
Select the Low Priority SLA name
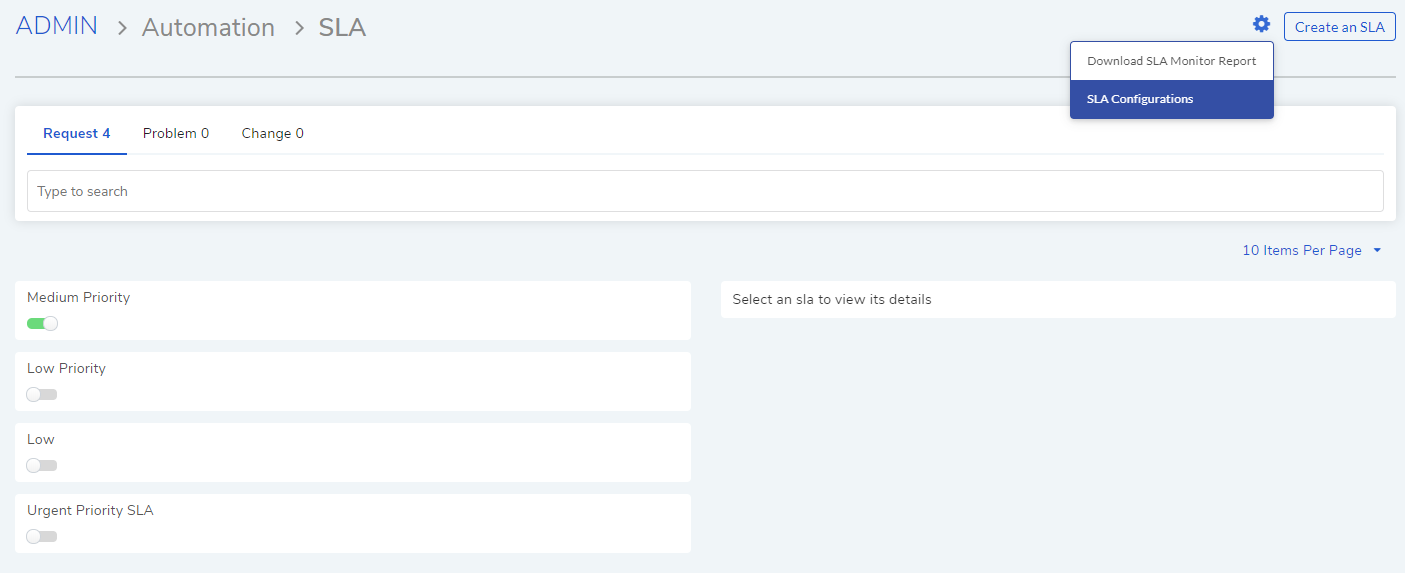66,368
